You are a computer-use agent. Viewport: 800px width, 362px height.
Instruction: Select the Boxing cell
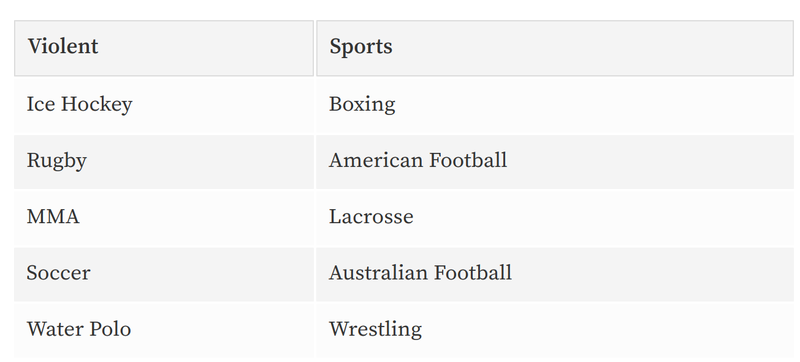[x=555, y=106]
